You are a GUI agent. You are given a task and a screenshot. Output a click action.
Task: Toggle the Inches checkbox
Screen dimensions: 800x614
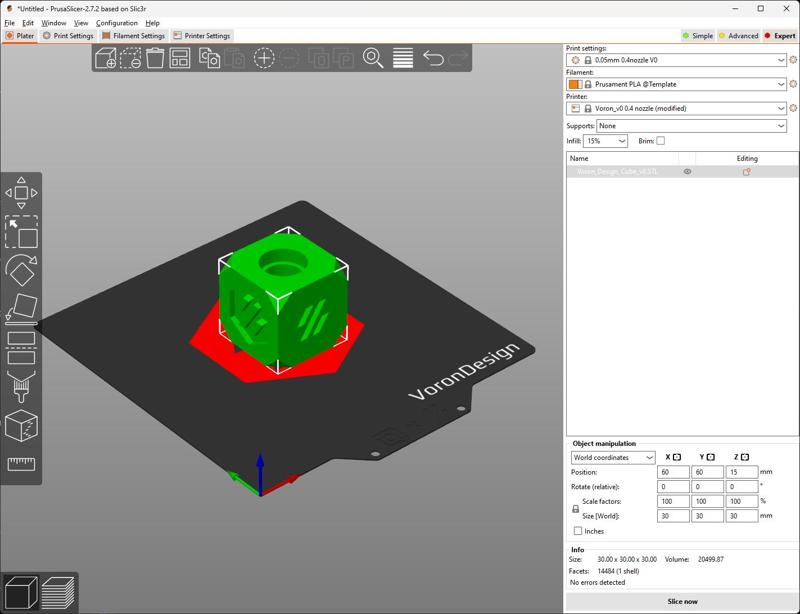pyautogui.click(x=578, y=531)
